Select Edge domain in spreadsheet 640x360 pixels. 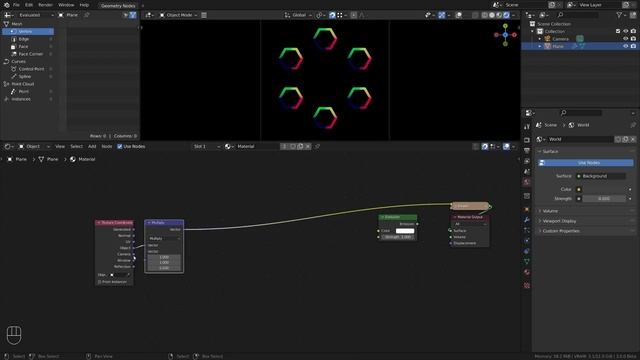pyautogui.click(x=28, y=39)
